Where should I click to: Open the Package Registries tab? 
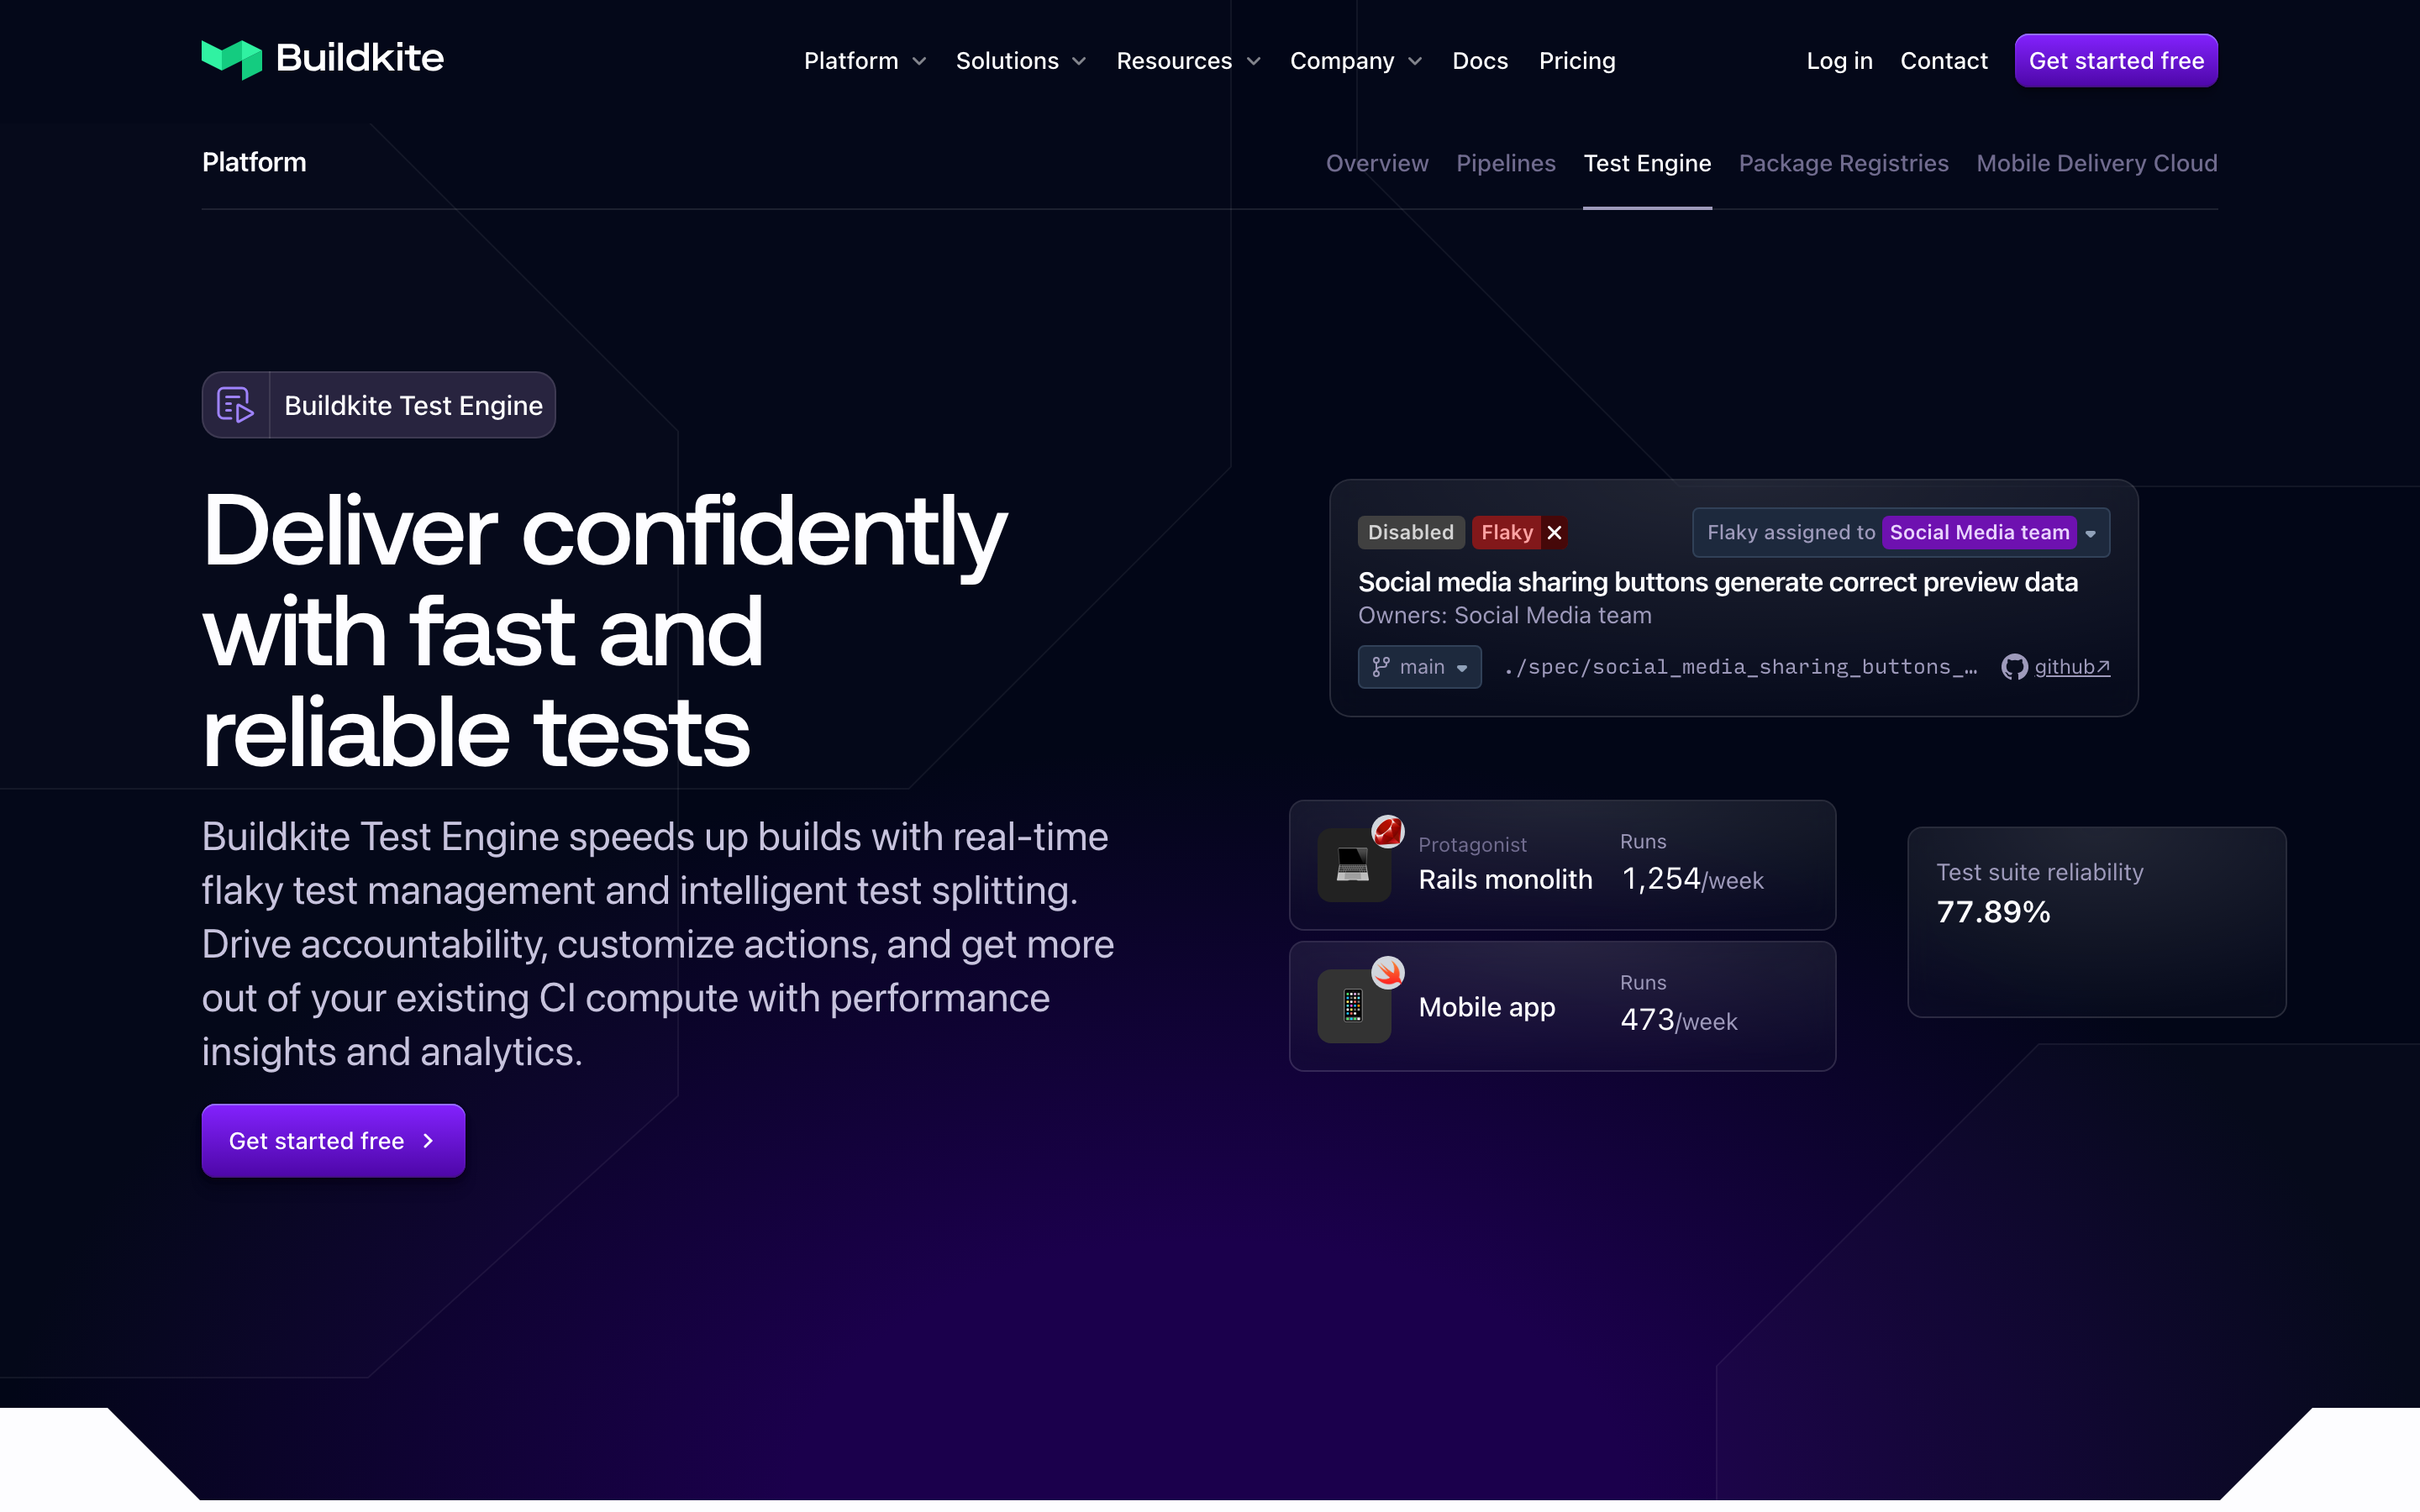click(1843, 163)
